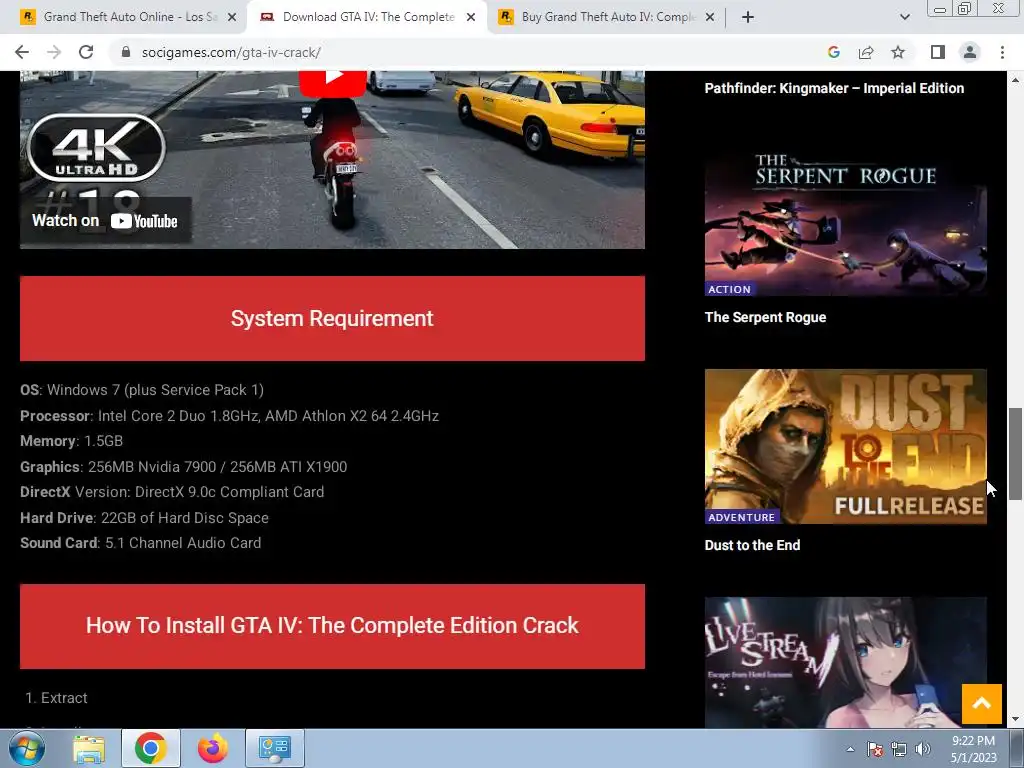Open The Serpent Rogue thumbnail
Image resolution: width=1024 pixels, height=768 pixels.
click(x=846, y=219)
